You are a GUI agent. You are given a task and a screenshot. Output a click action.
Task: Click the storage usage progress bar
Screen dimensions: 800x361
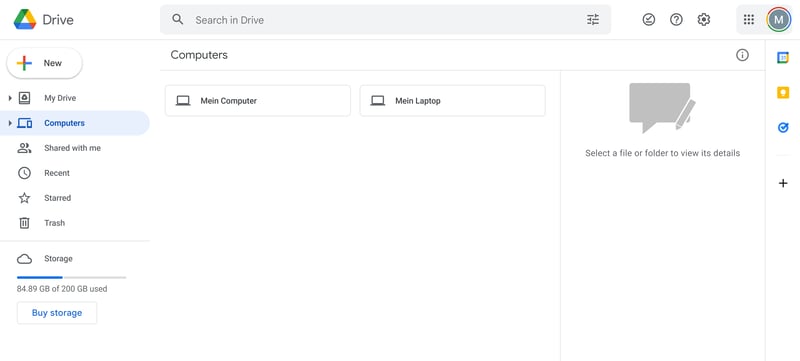71,277
